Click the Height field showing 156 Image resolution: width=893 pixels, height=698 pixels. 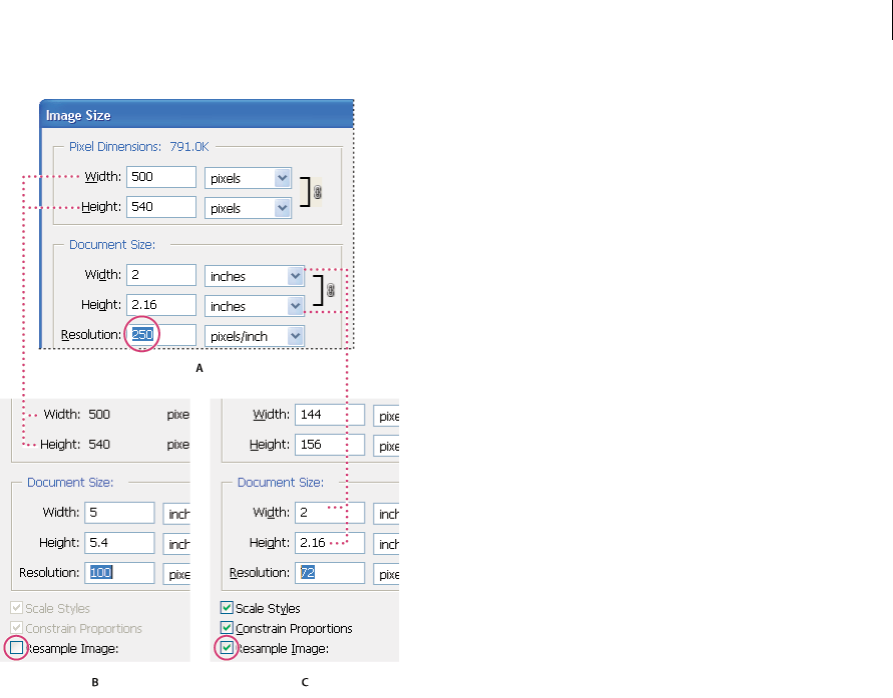click(330, 445)
